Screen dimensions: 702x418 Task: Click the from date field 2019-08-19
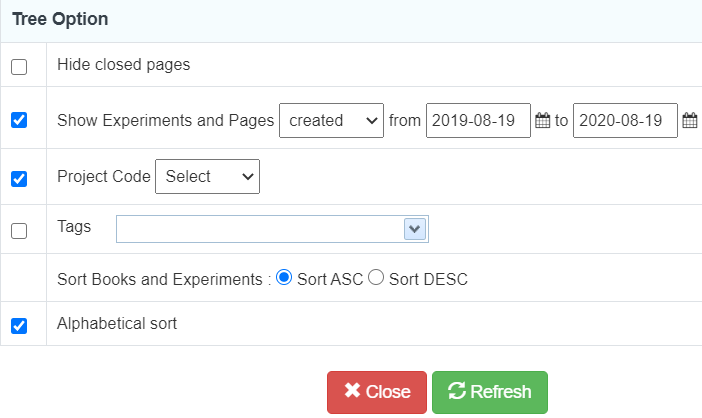point(478,120)
